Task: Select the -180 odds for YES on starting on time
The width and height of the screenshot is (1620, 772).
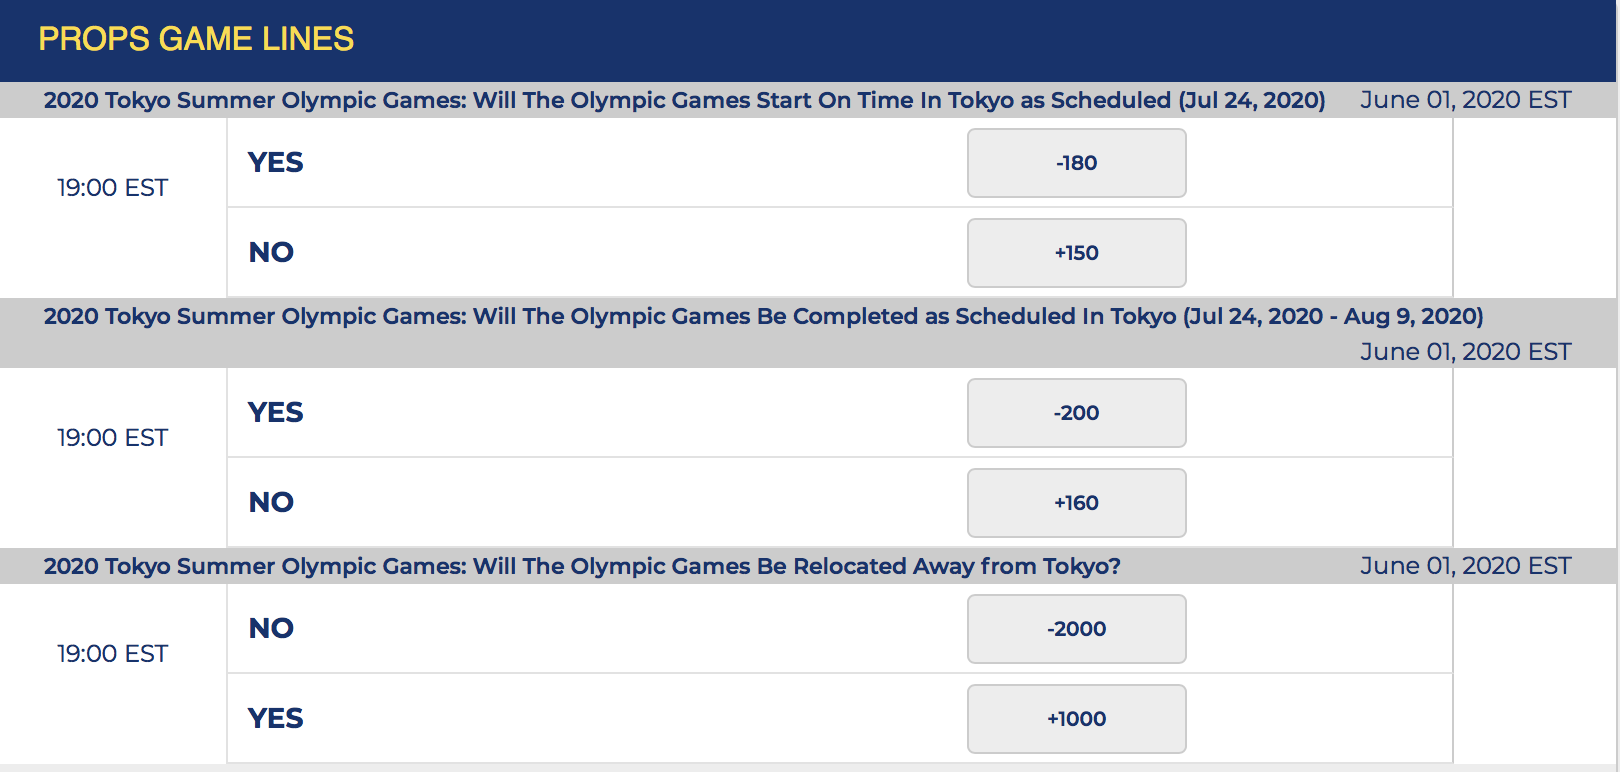Action: (x=1076, y=163)
